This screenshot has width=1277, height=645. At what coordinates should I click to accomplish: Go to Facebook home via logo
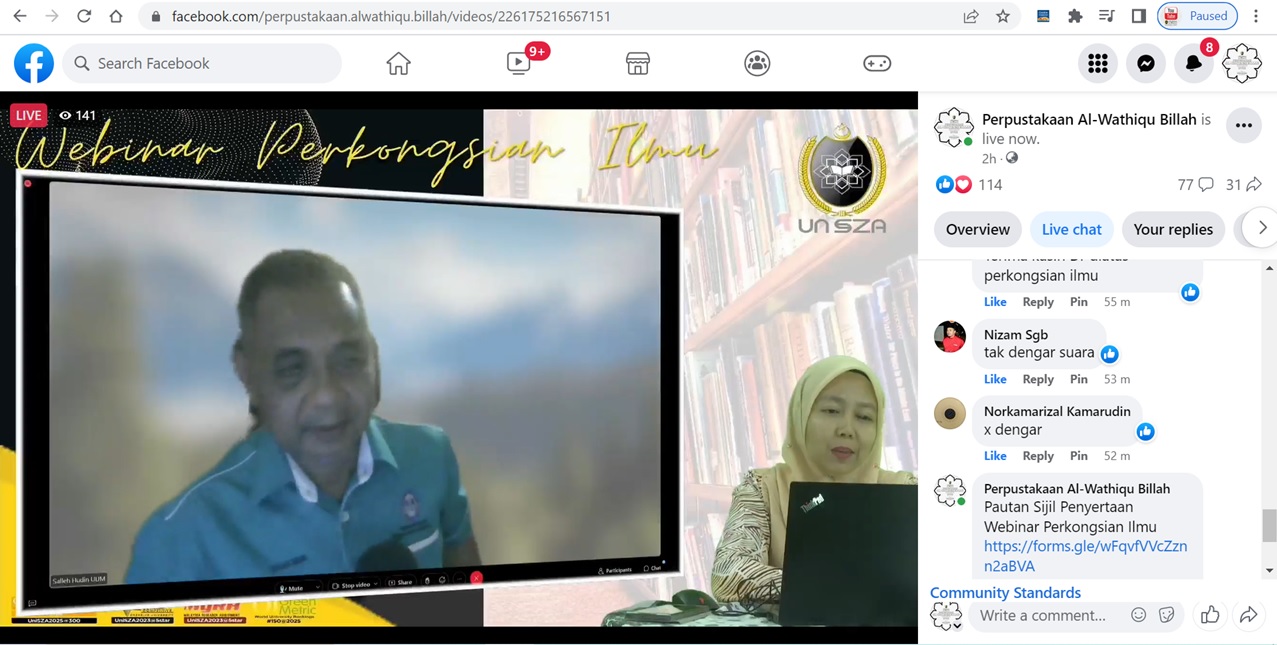pyautogui.click(x=34, y=63)
